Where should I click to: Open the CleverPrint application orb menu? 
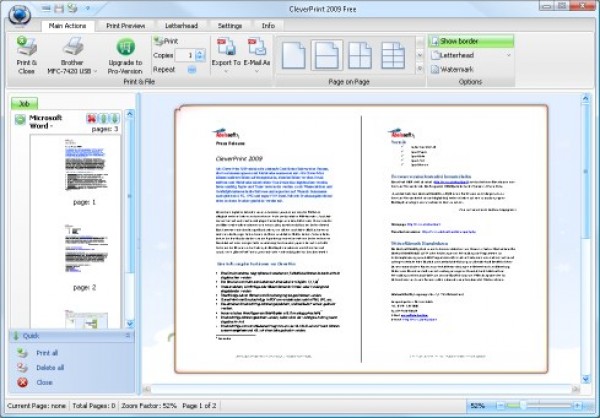click(x=20, y=15)
